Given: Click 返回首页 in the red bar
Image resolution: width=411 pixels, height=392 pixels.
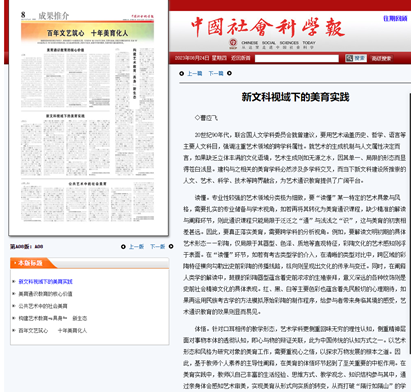Looking at the screenshot, I should pyautogui.click(x=241, y=58).
